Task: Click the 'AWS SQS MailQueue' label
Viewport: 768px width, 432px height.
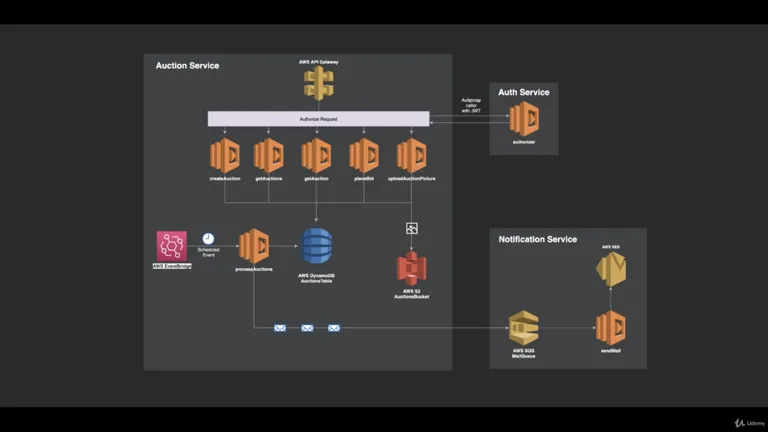Action: (x=524, y=354)
